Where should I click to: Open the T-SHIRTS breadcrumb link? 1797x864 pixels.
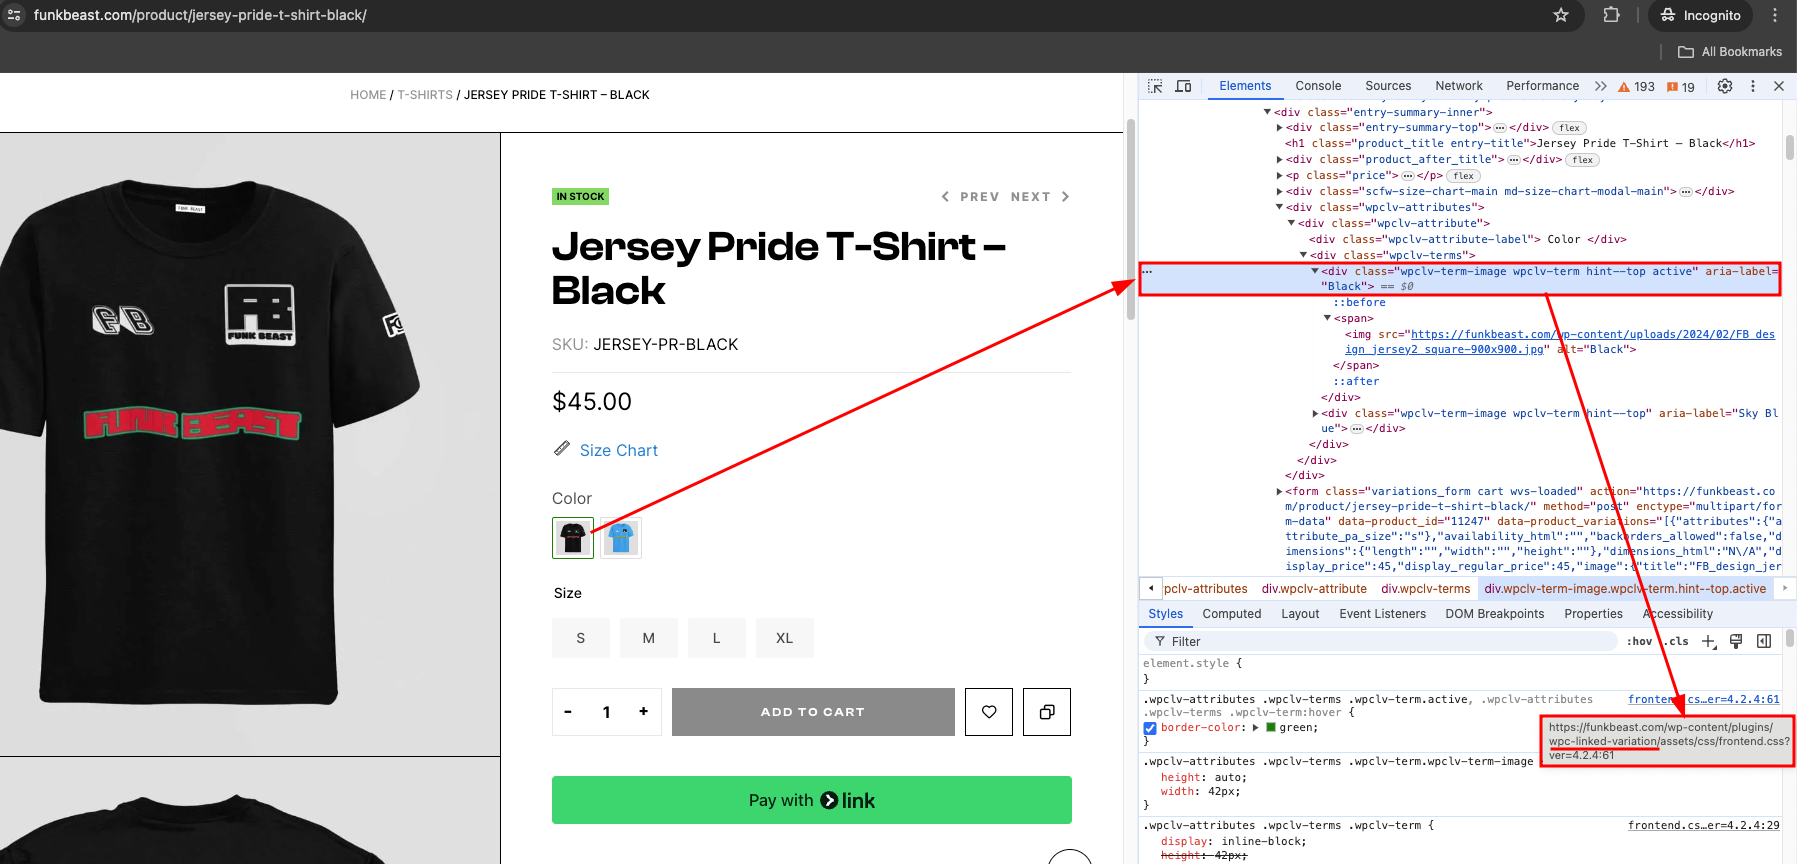click(425, 95)
